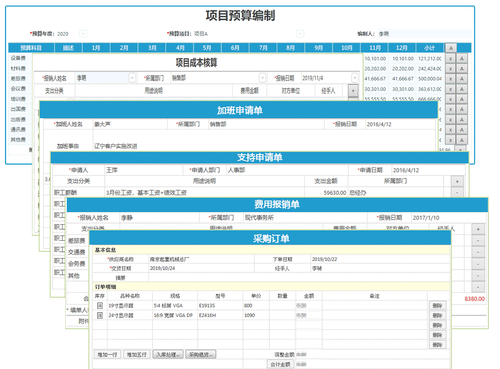Click 入库处理 button in 采购订单
The image size is (500, 369).
[168, 355]
